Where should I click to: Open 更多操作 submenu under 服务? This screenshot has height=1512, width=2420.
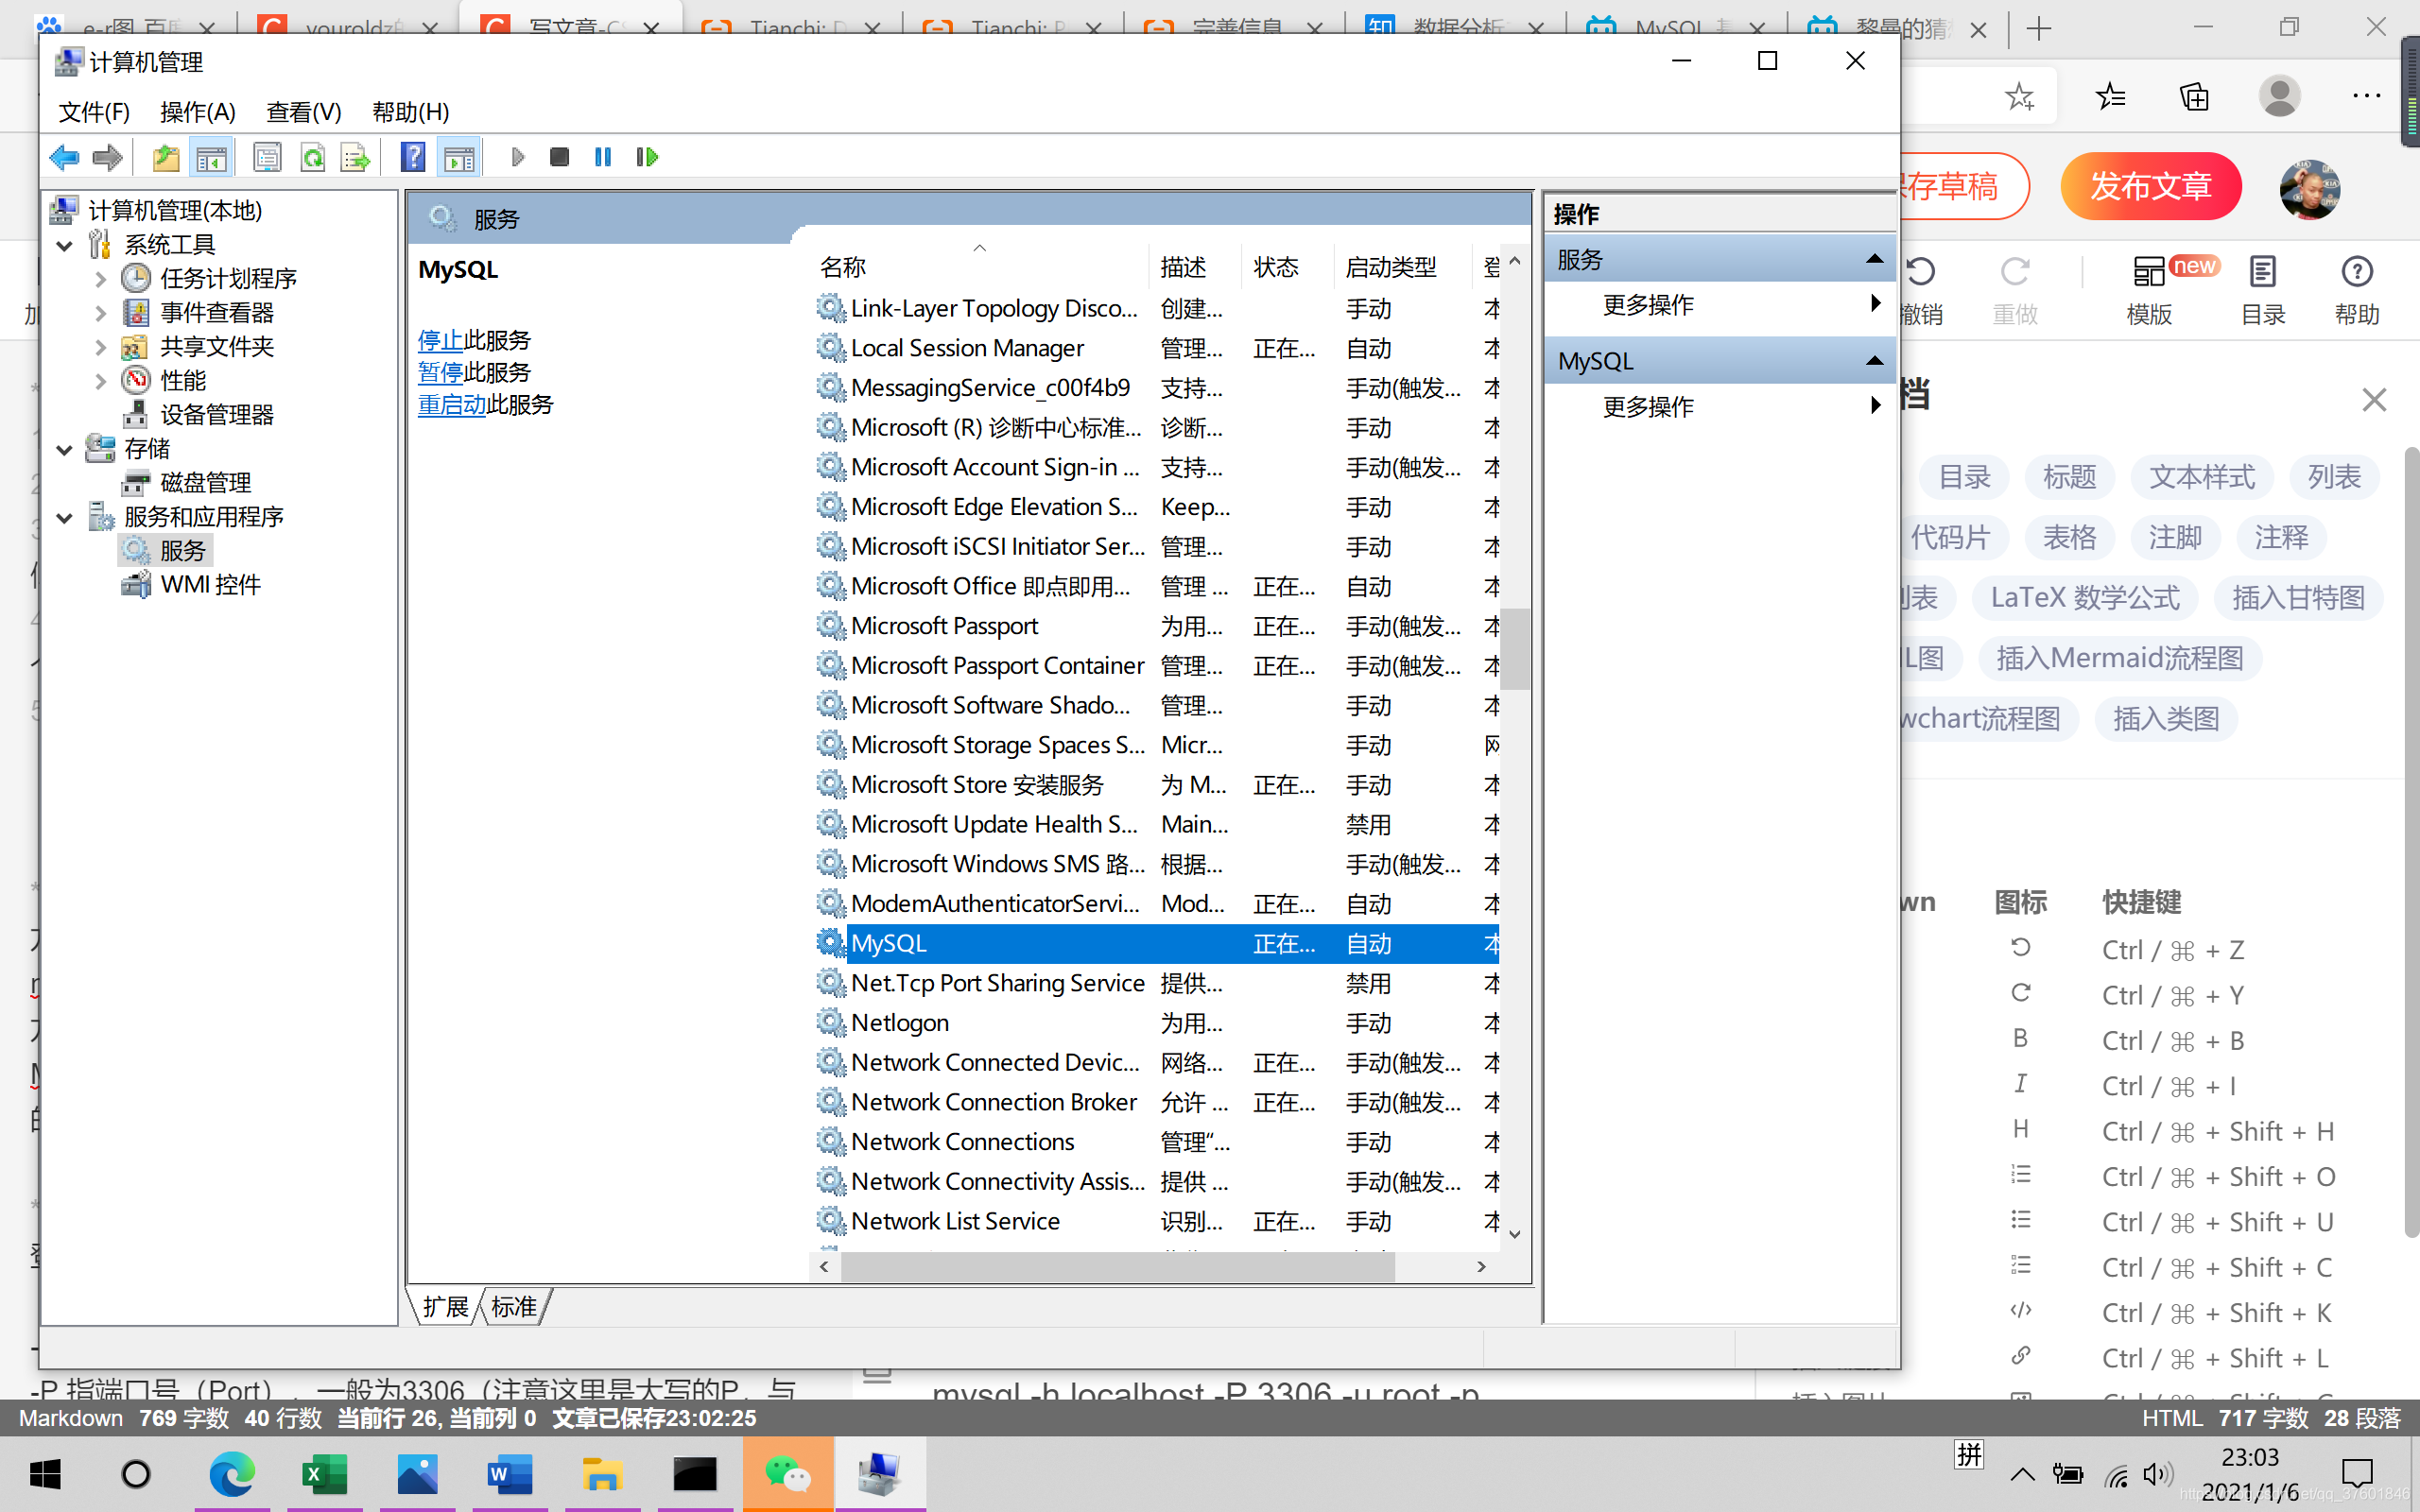pos(1720,304)
